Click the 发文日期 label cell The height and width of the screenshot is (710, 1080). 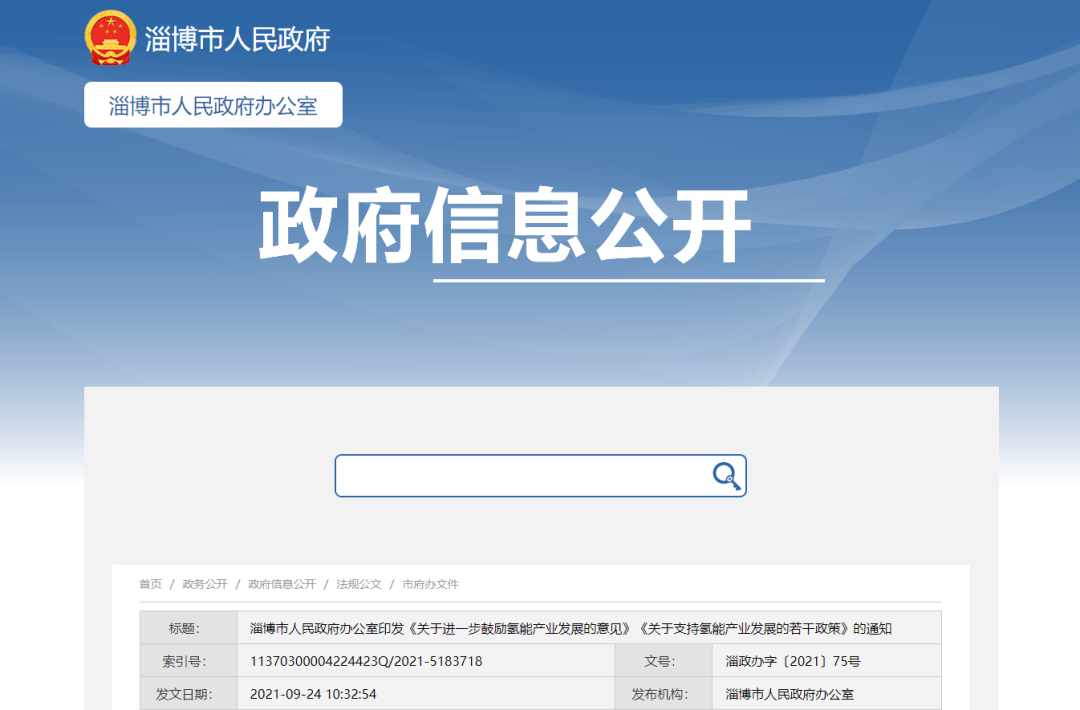coord(187,694)
